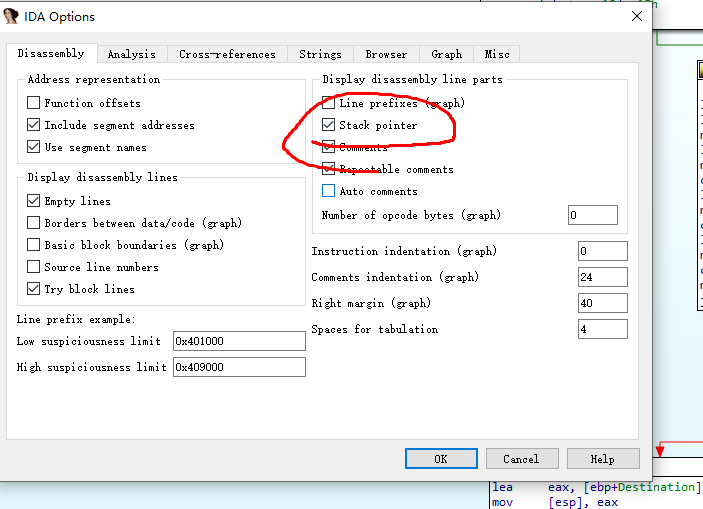
Task: Open the Cross-references tab
Action: [x=227, y=54]
